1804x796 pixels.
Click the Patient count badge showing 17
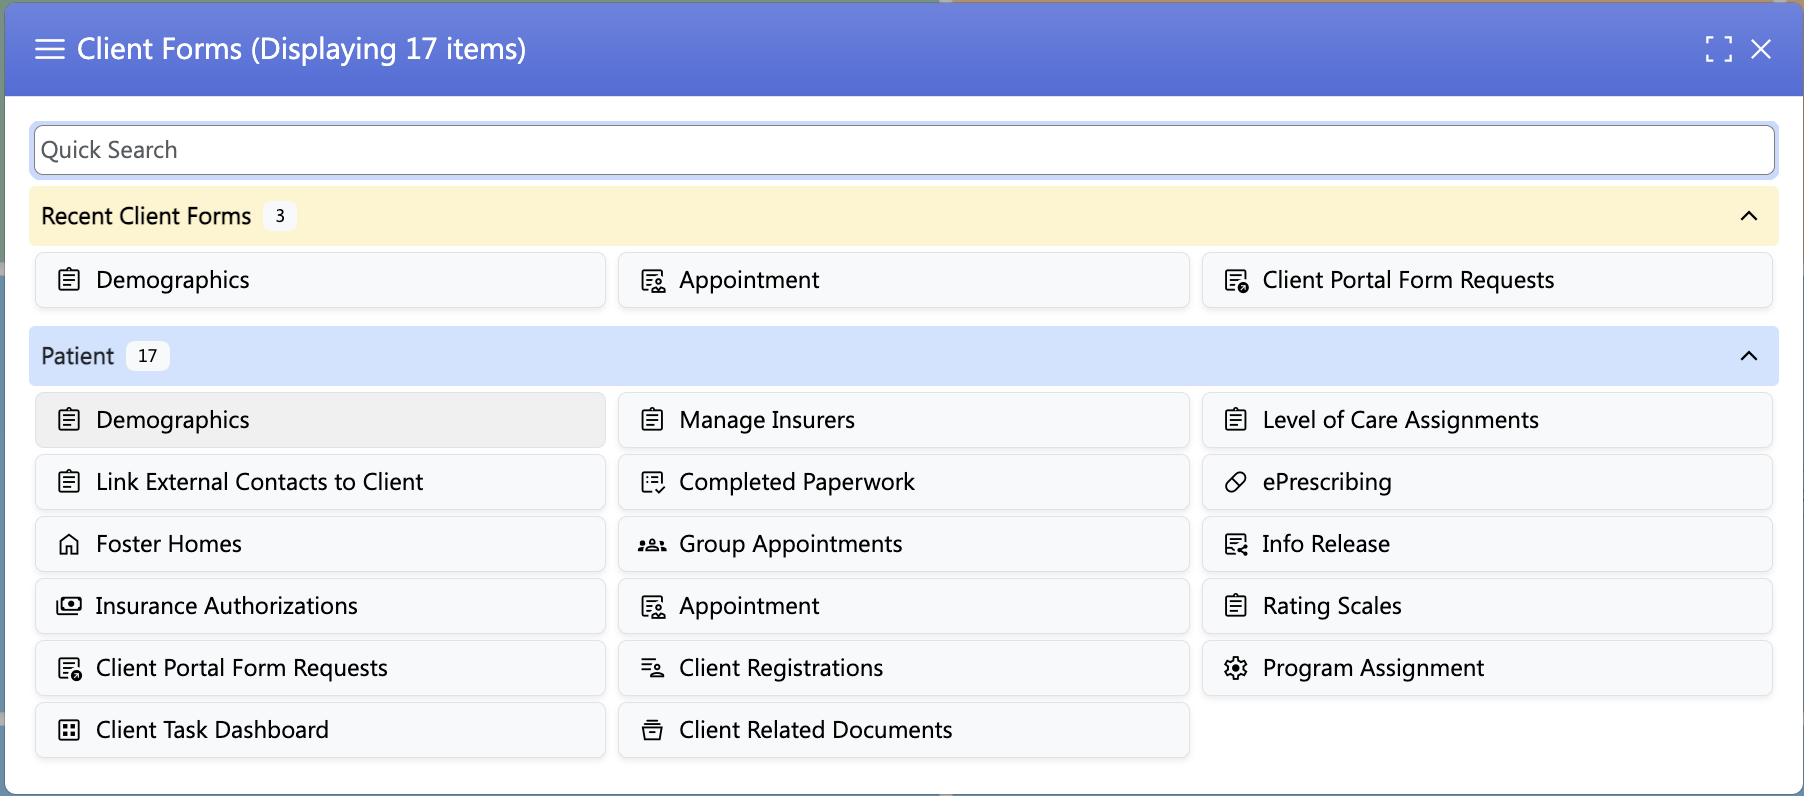148,356
